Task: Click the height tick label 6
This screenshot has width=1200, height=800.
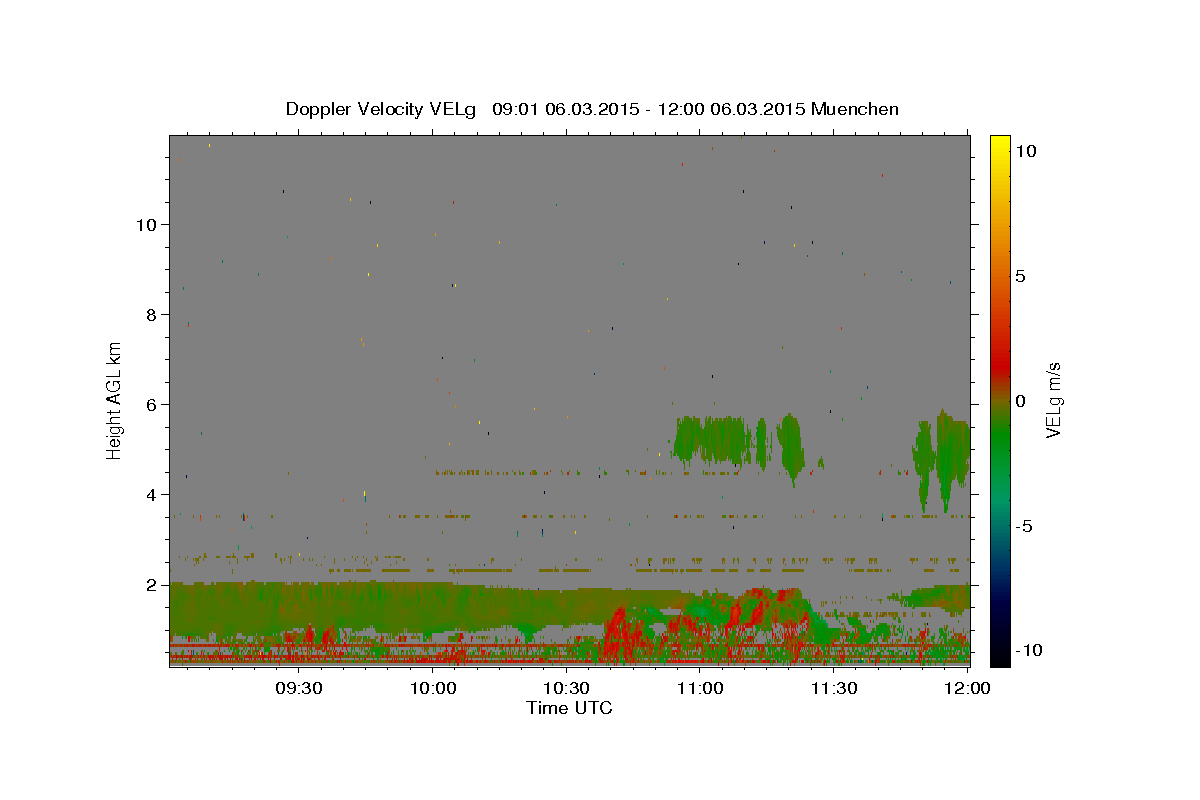Action: (x=151, y=405)
